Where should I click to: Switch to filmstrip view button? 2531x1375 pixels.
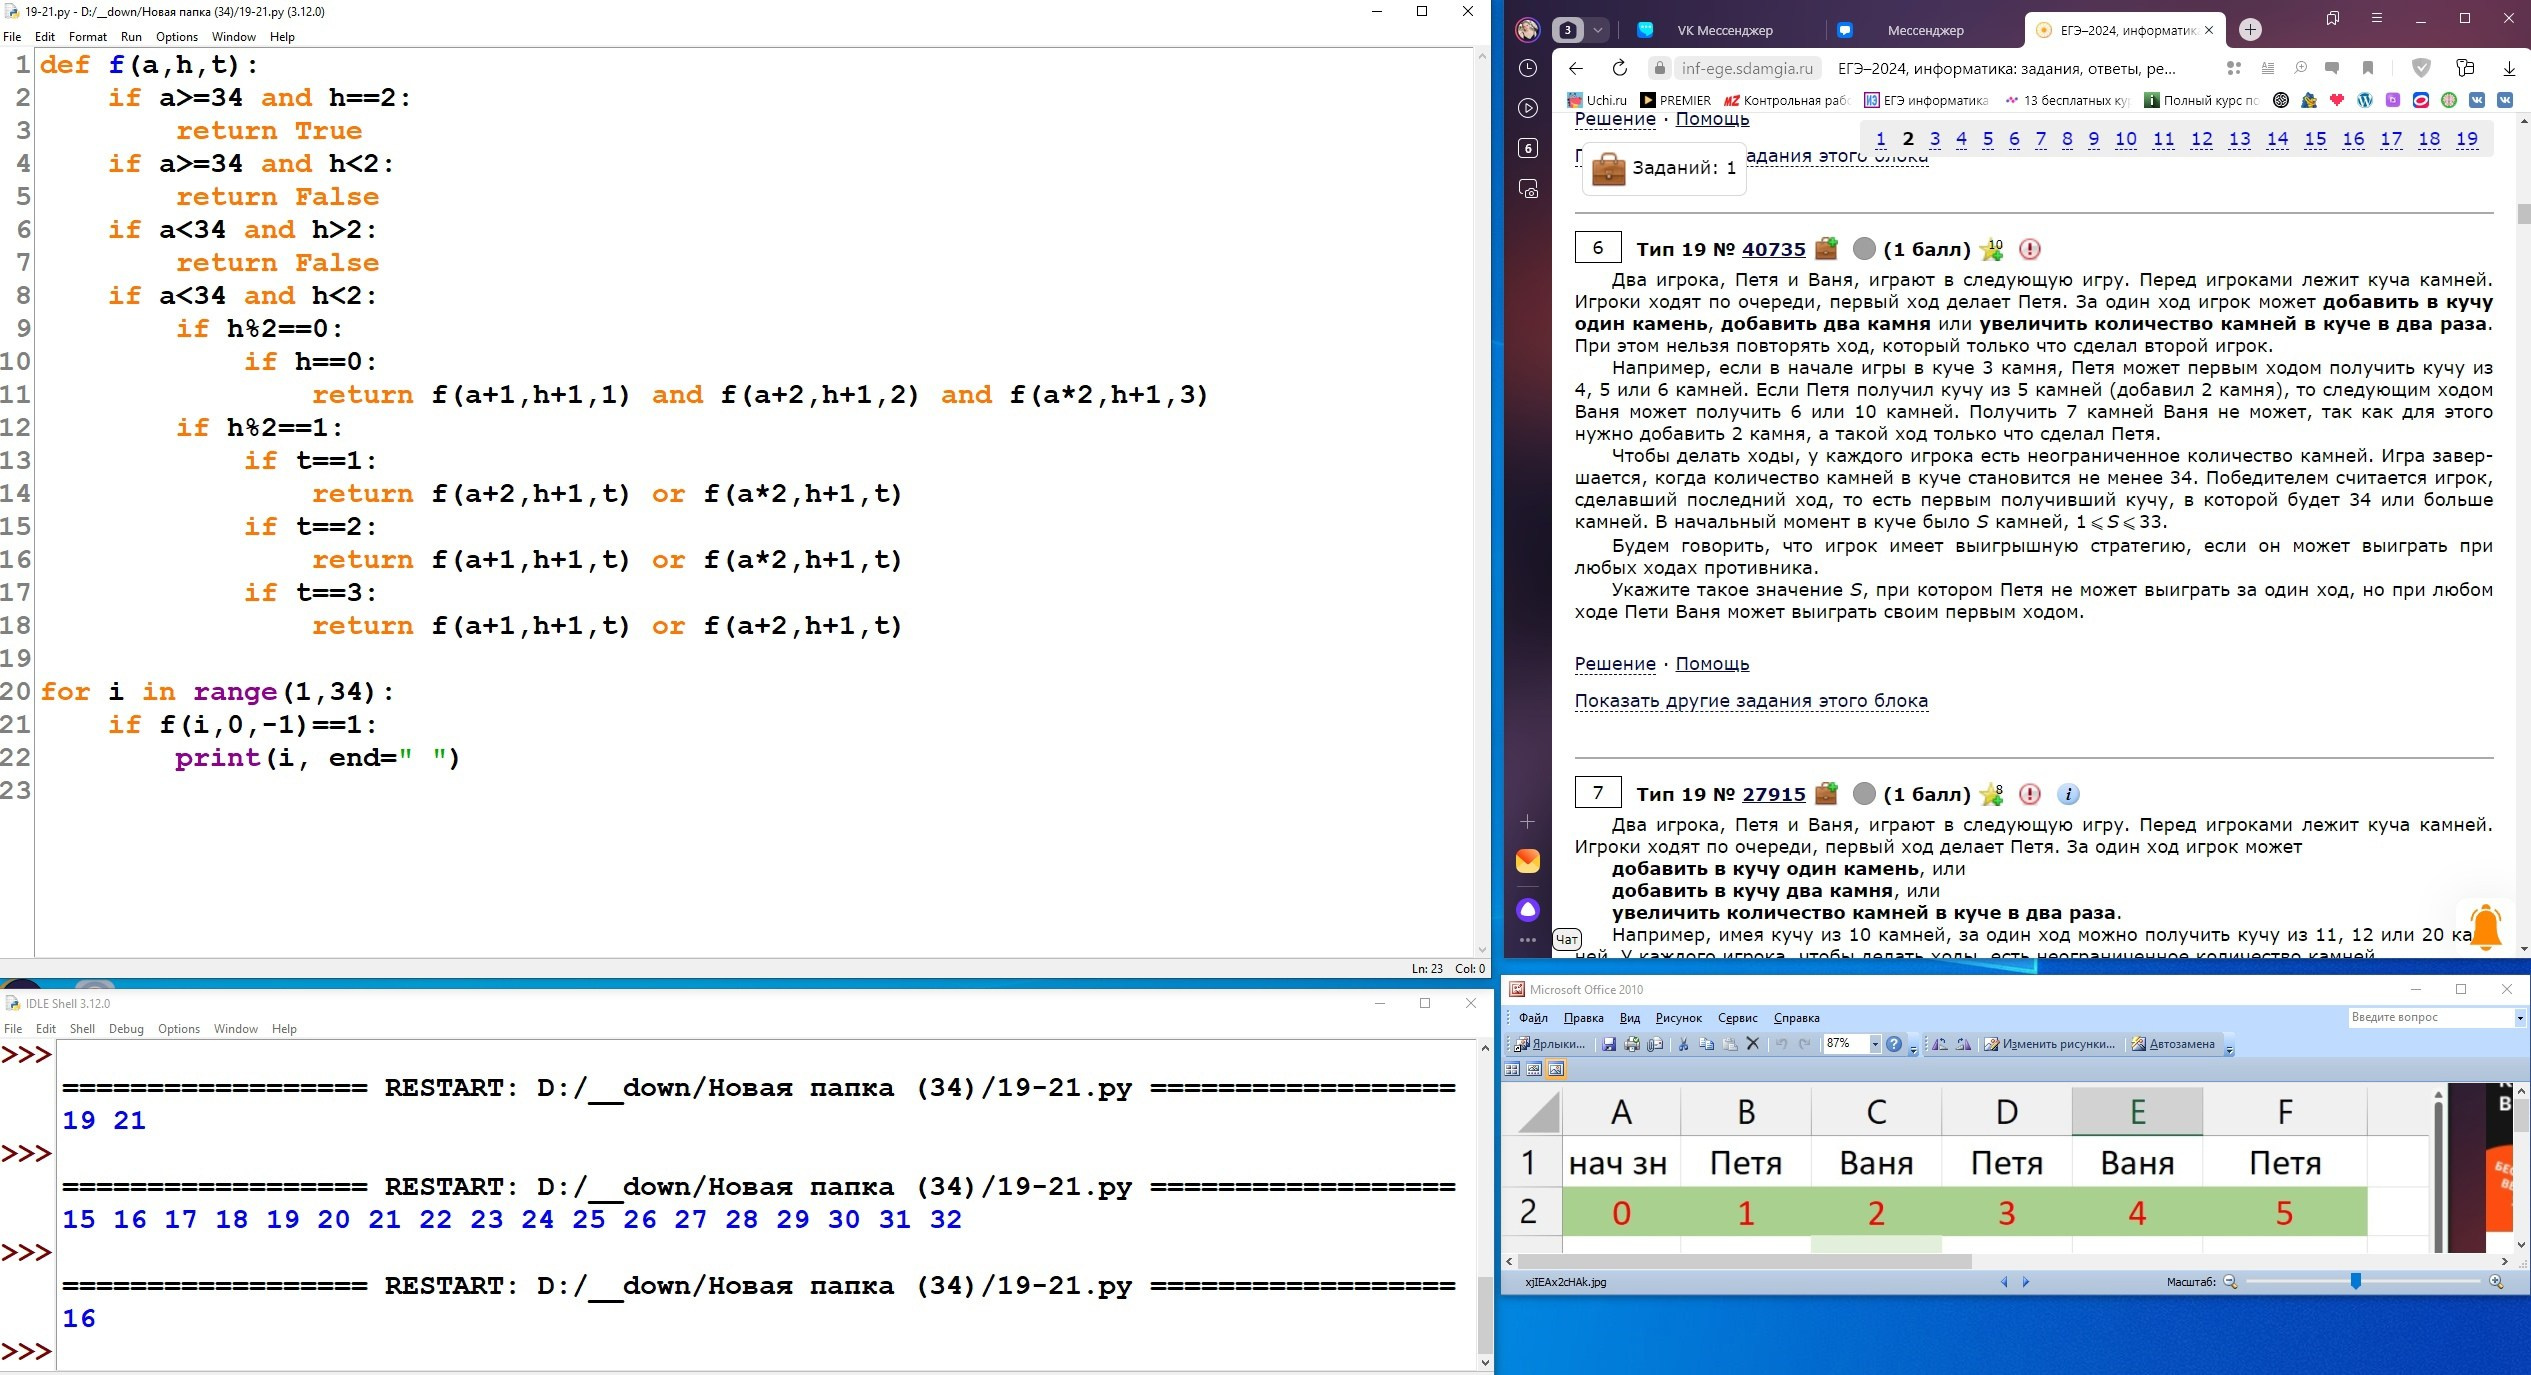1534,1069
